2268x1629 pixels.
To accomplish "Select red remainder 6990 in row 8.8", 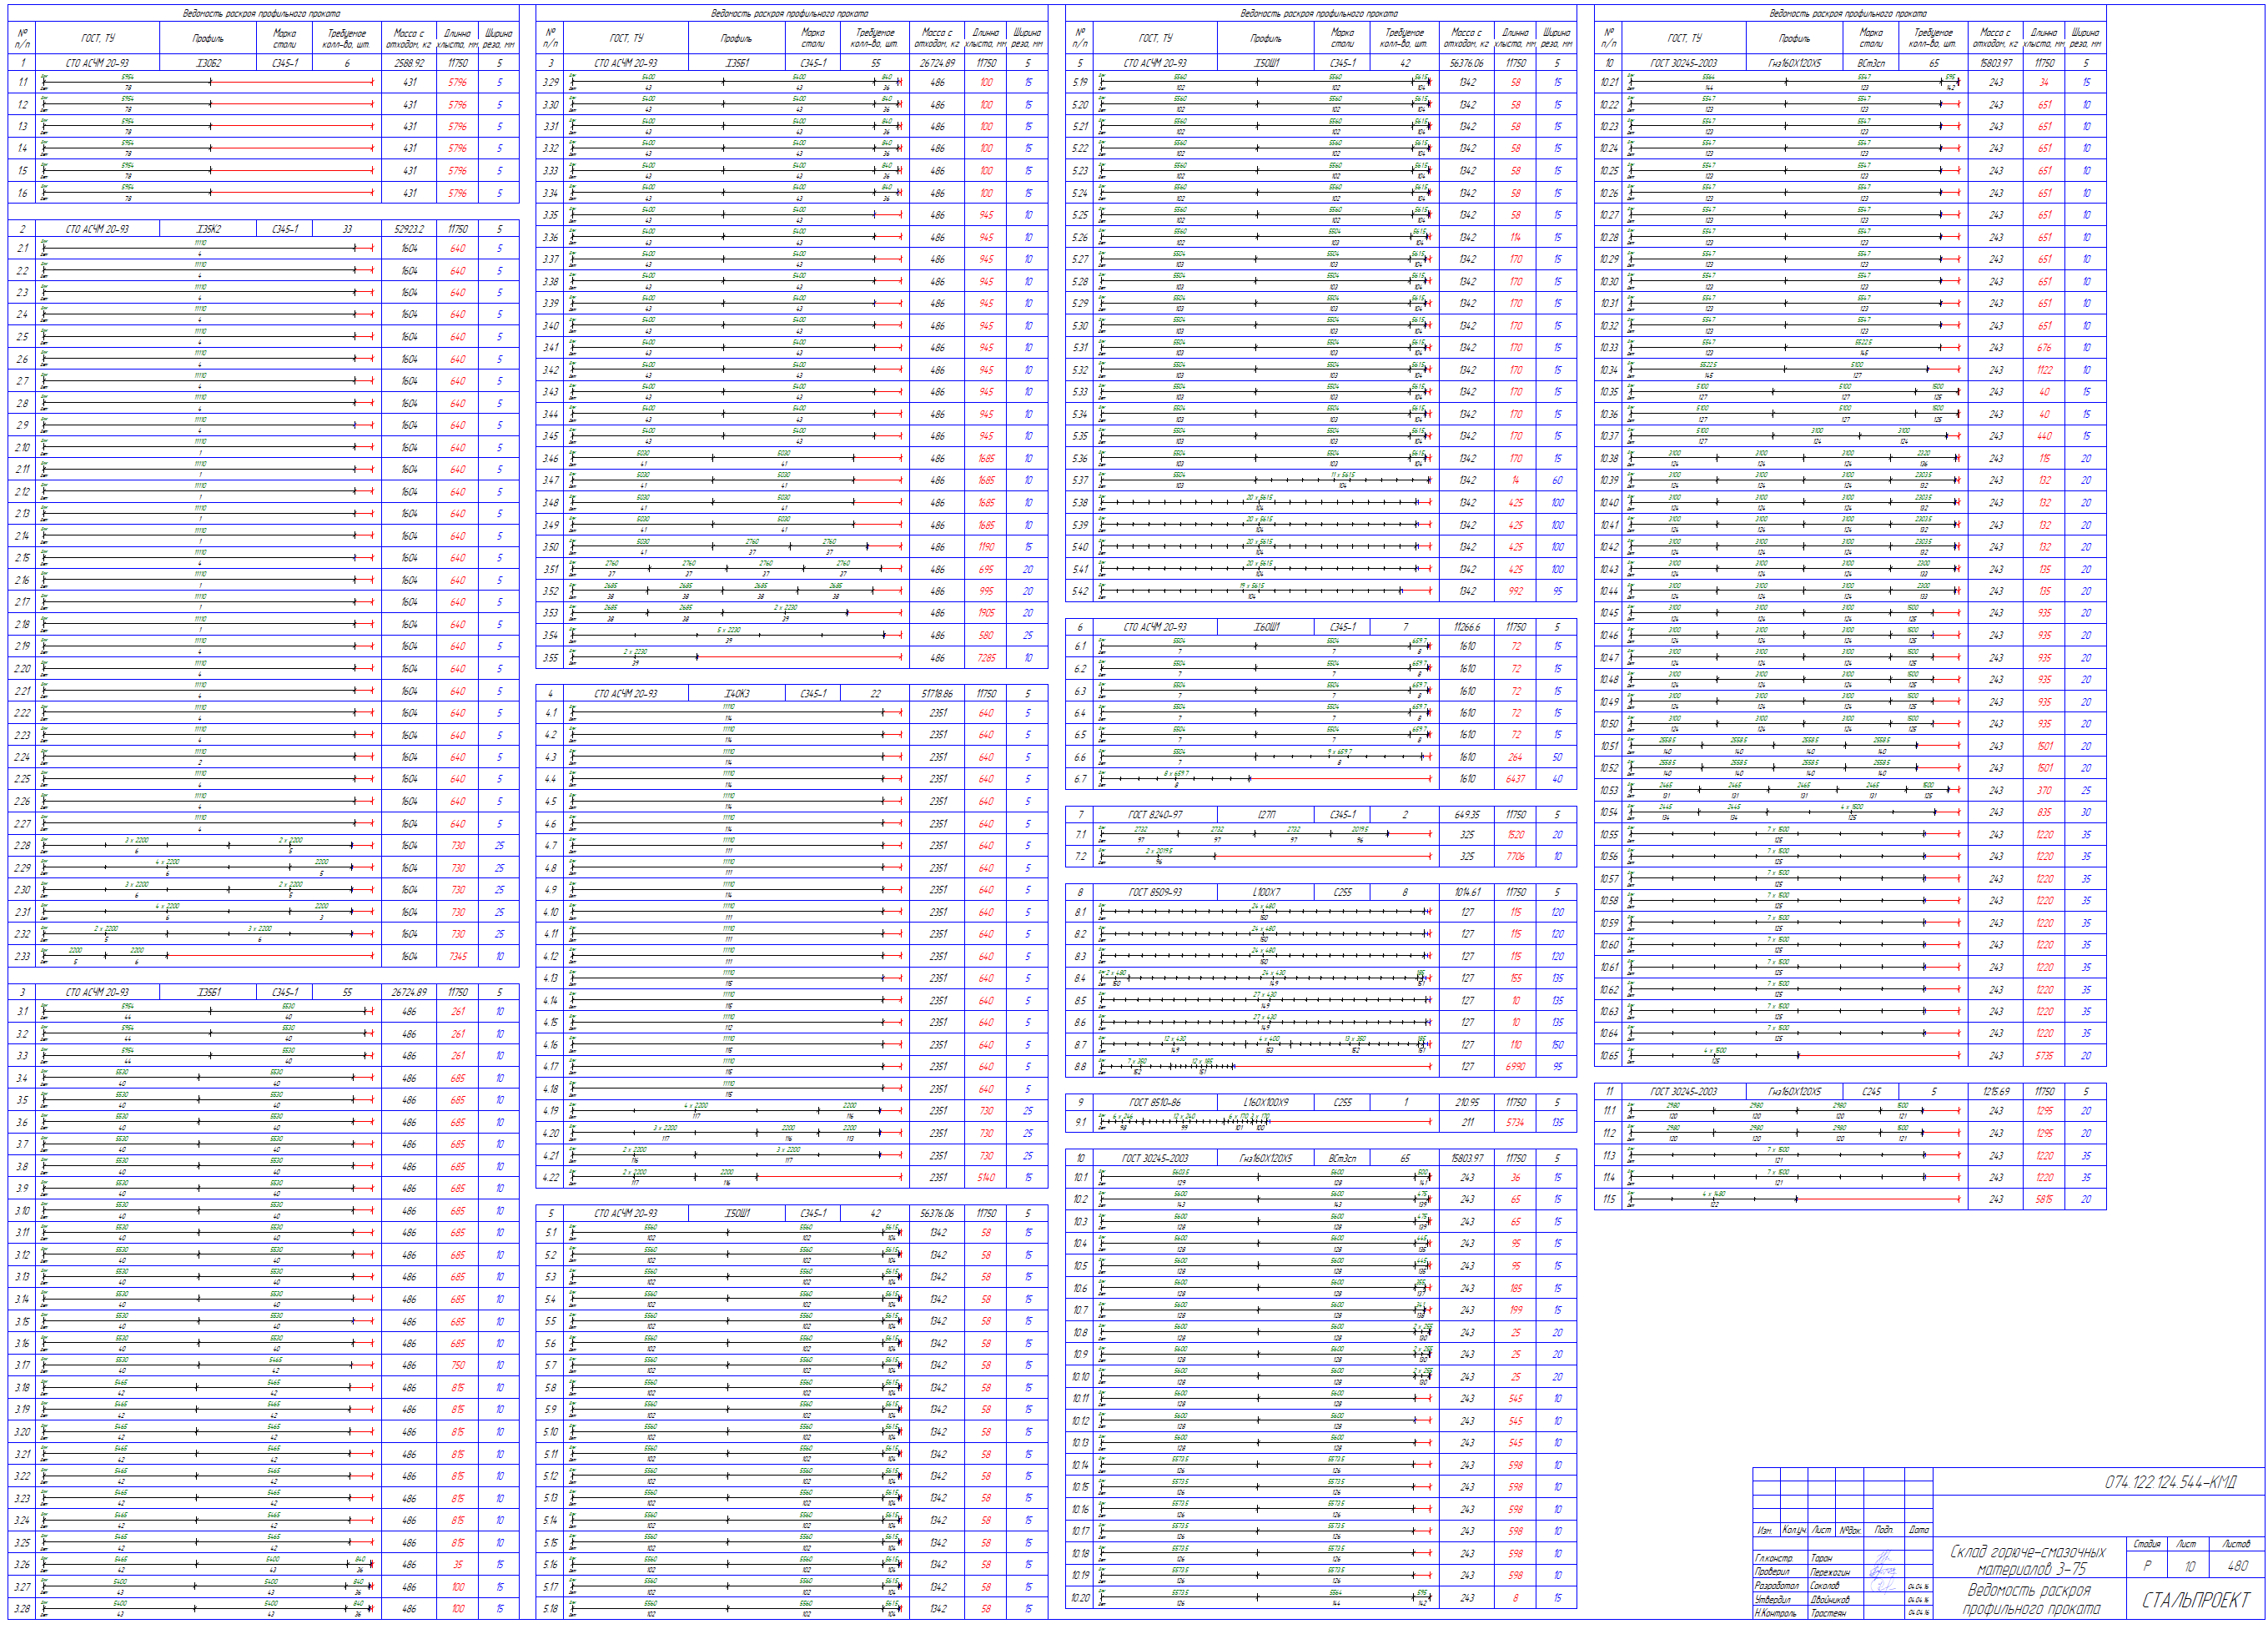I will tap(1515, 1067).
